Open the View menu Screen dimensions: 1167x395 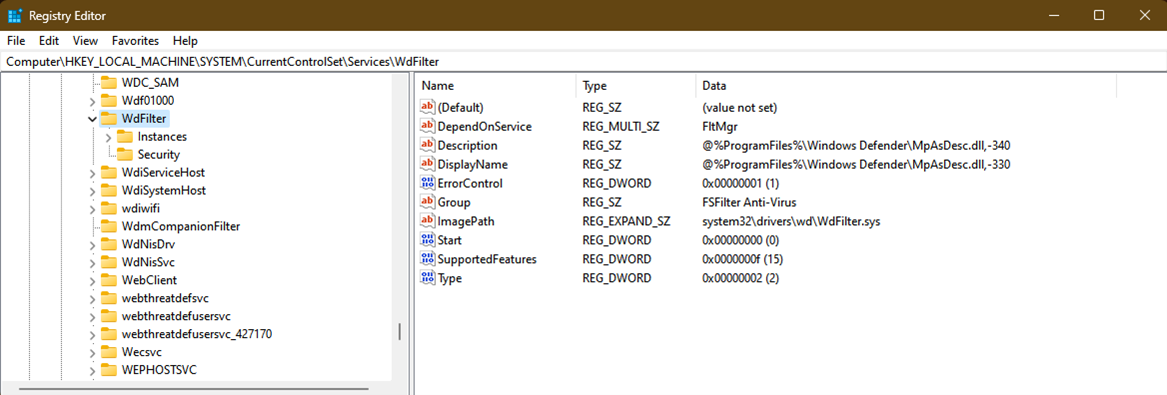(x=86, y=41)
